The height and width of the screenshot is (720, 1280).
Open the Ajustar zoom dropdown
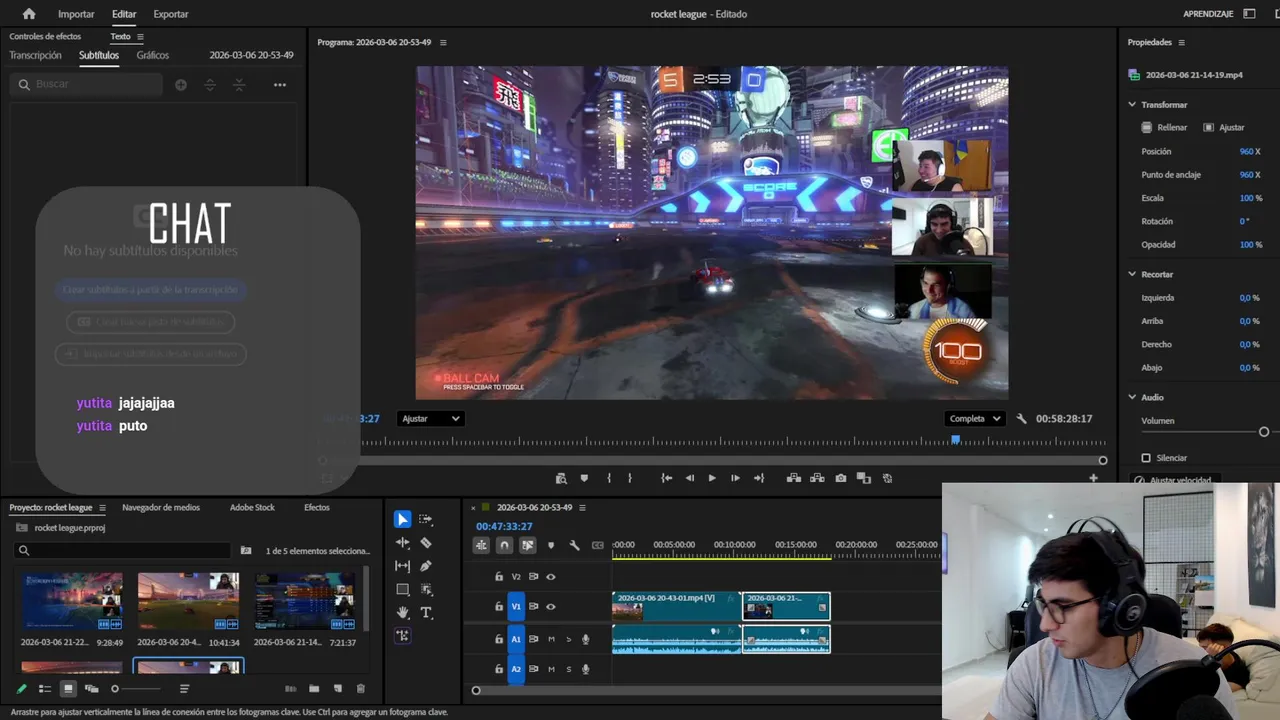pyautogui.click(x=430, y=419)
